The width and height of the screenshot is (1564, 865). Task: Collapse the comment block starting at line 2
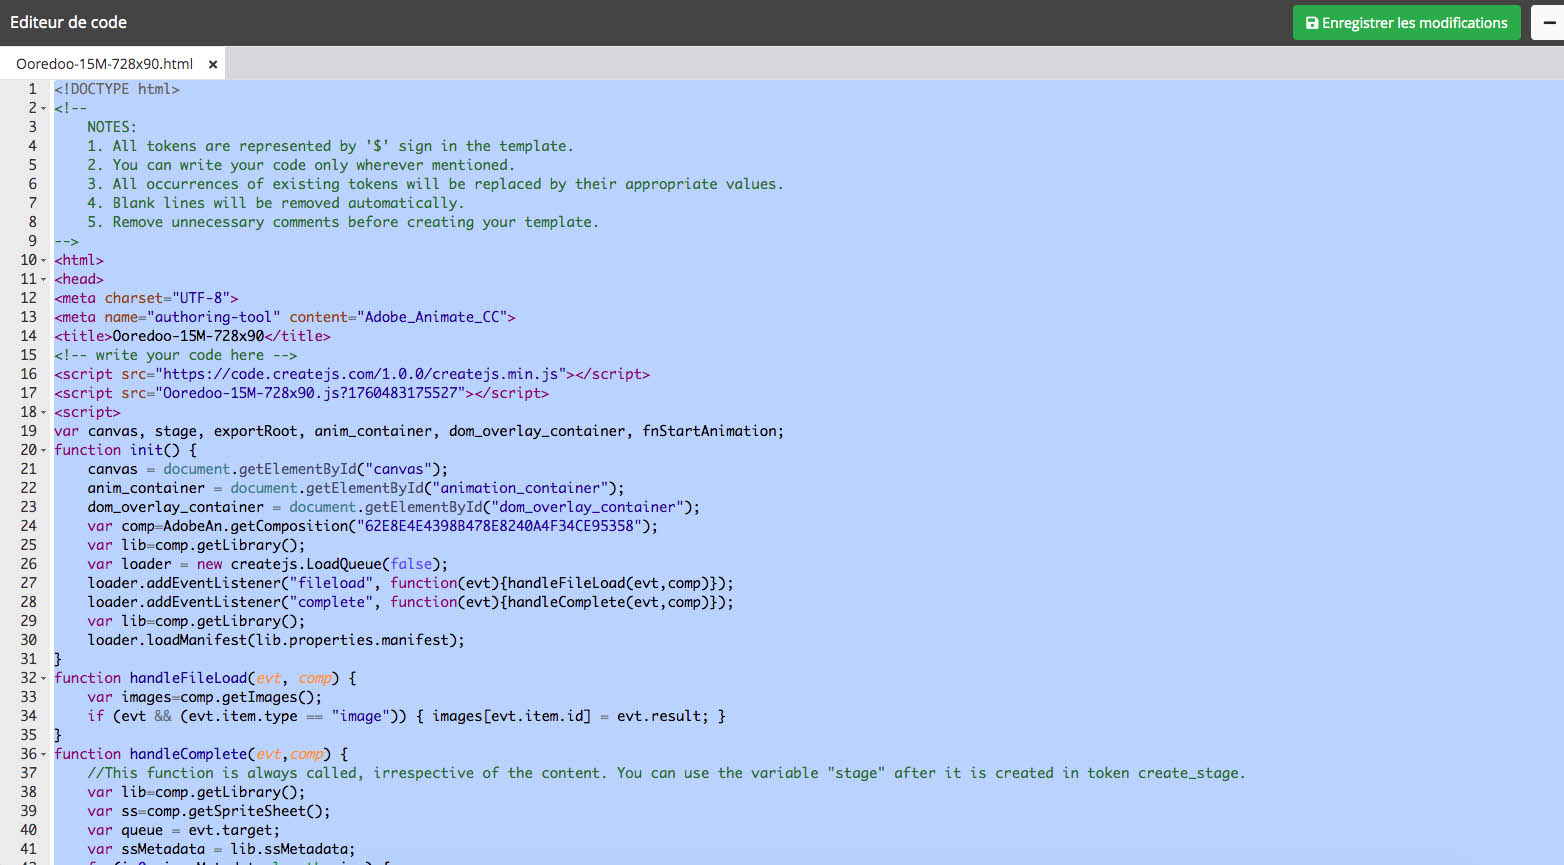[44, 108]
